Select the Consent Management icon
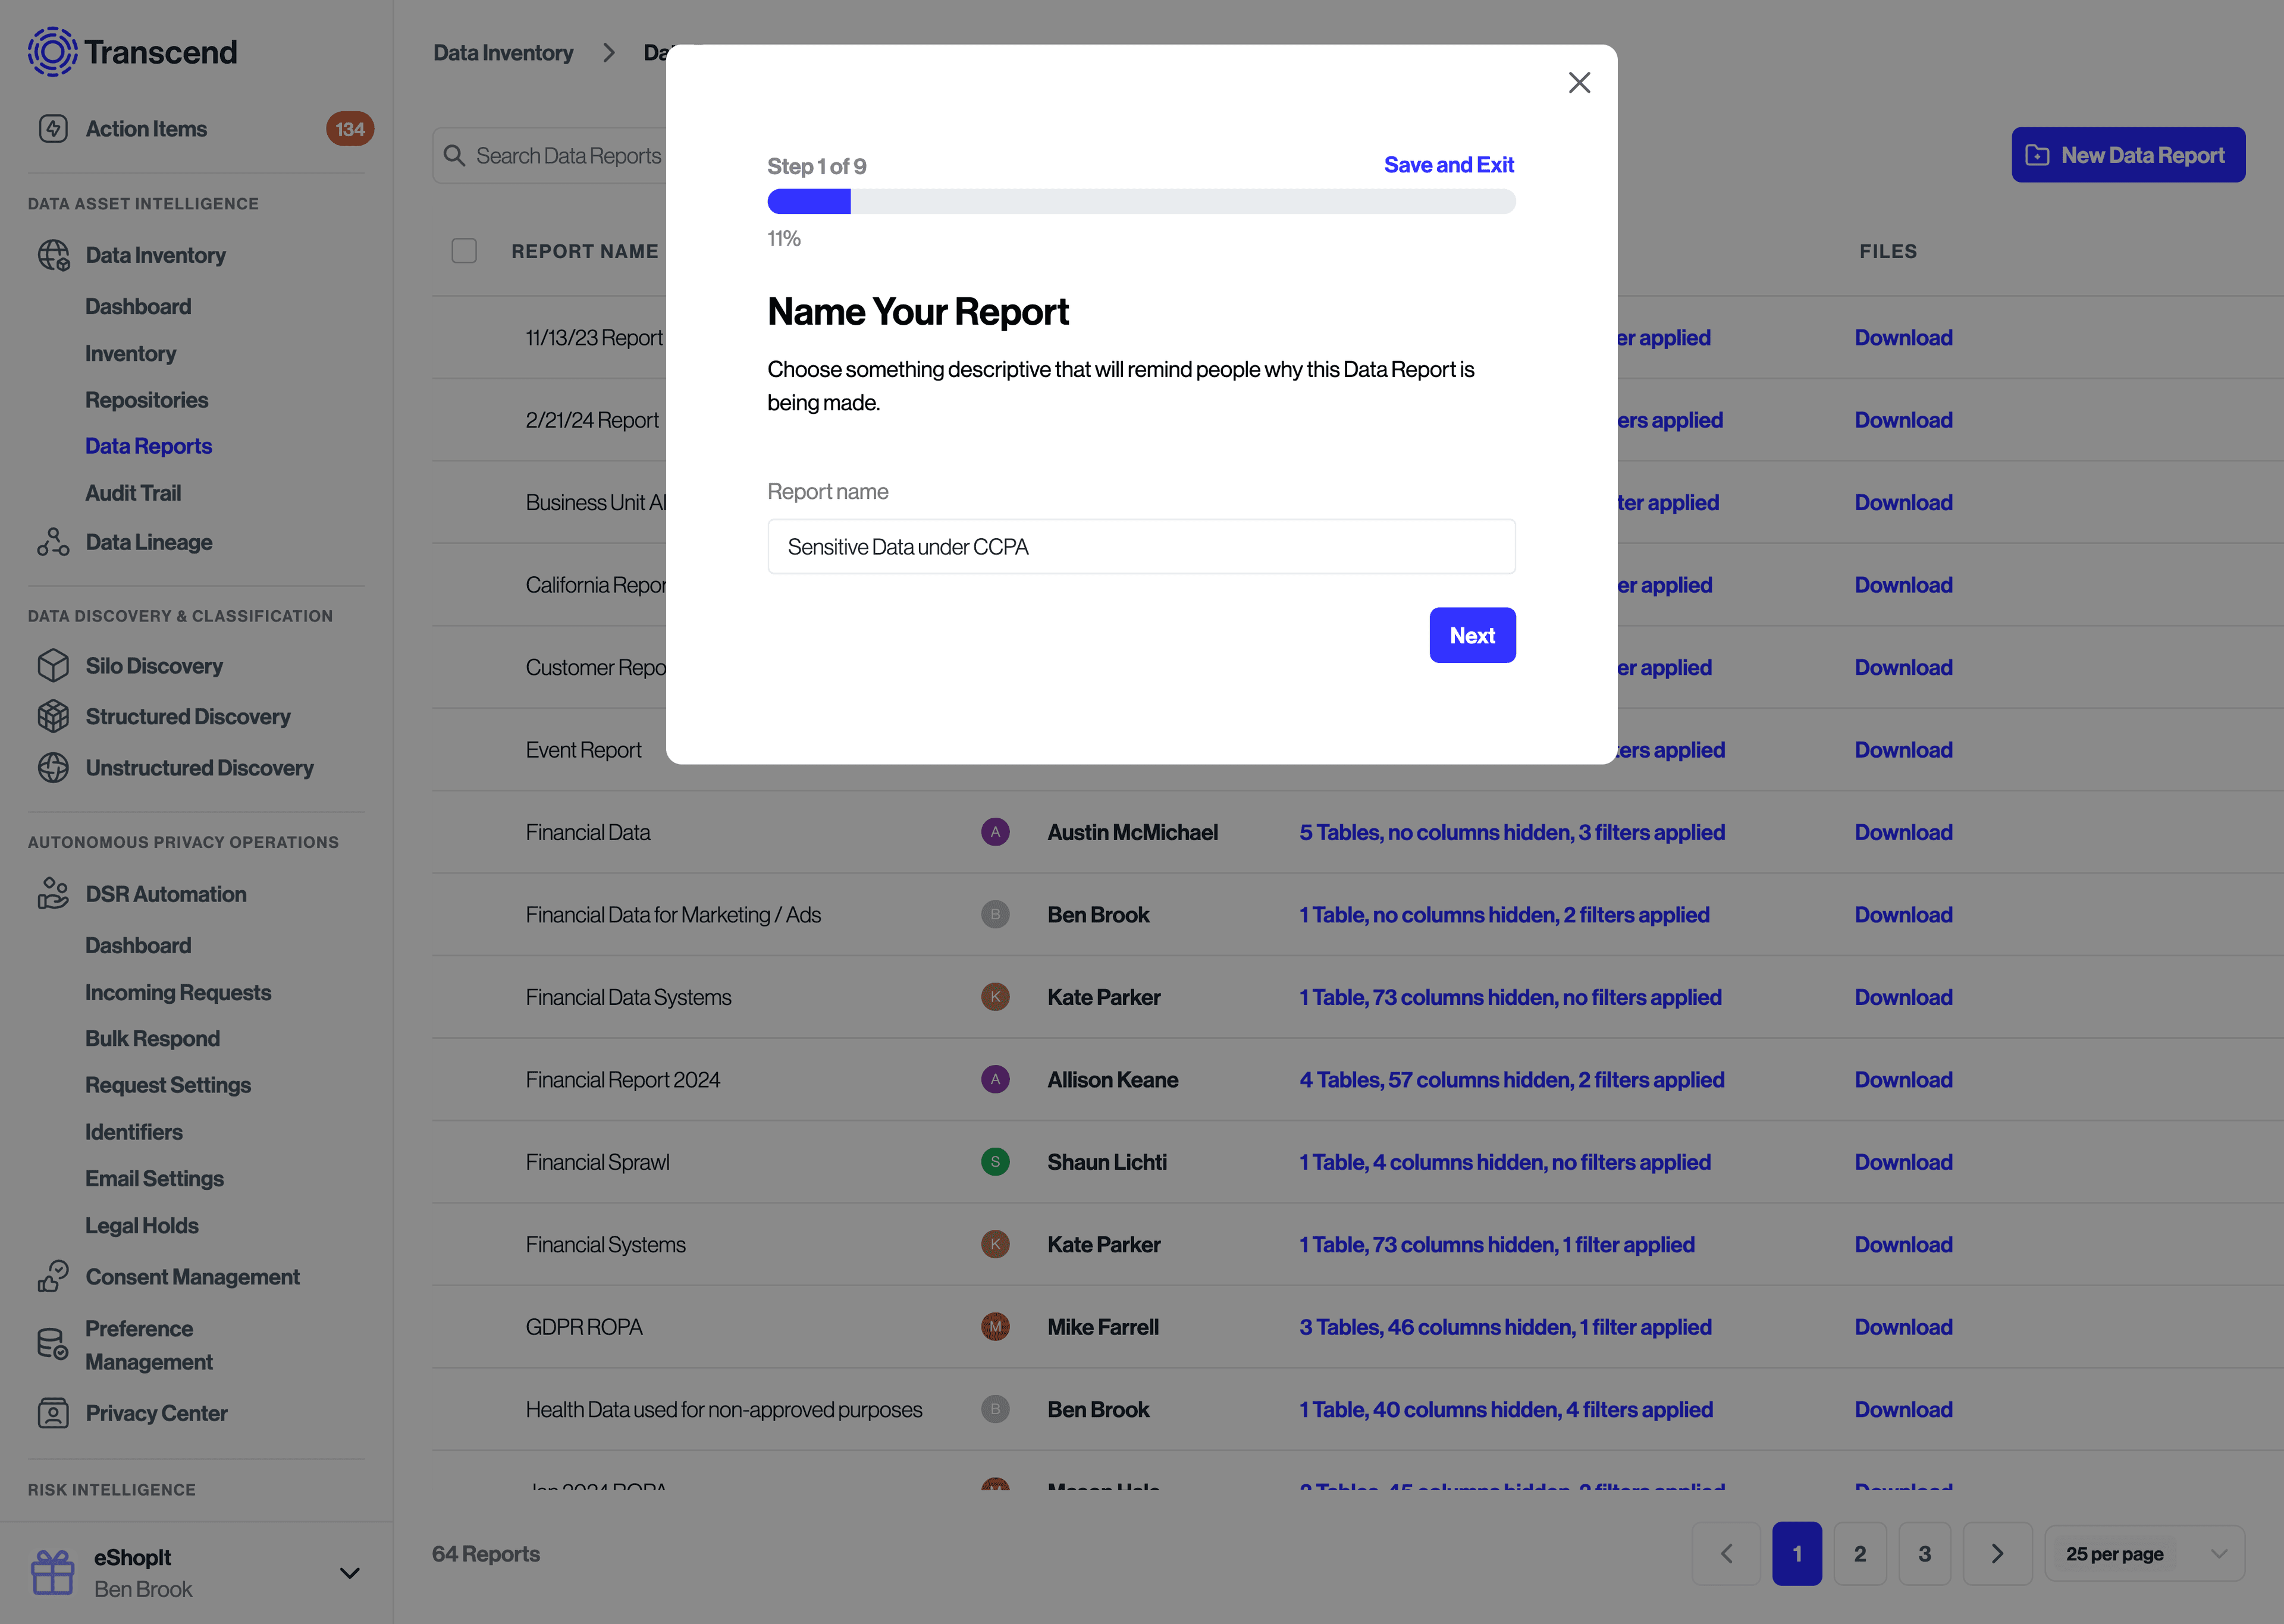Screen dimensions: 2284x1624 pos(53,1276)
